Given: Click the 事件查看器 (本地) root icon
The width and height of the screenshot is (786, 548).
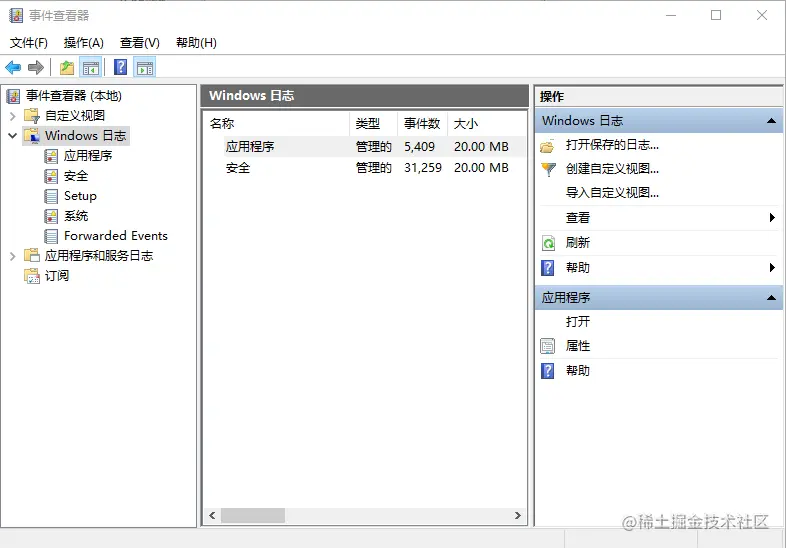Looking at the screenshot, I should coord(14,96).
